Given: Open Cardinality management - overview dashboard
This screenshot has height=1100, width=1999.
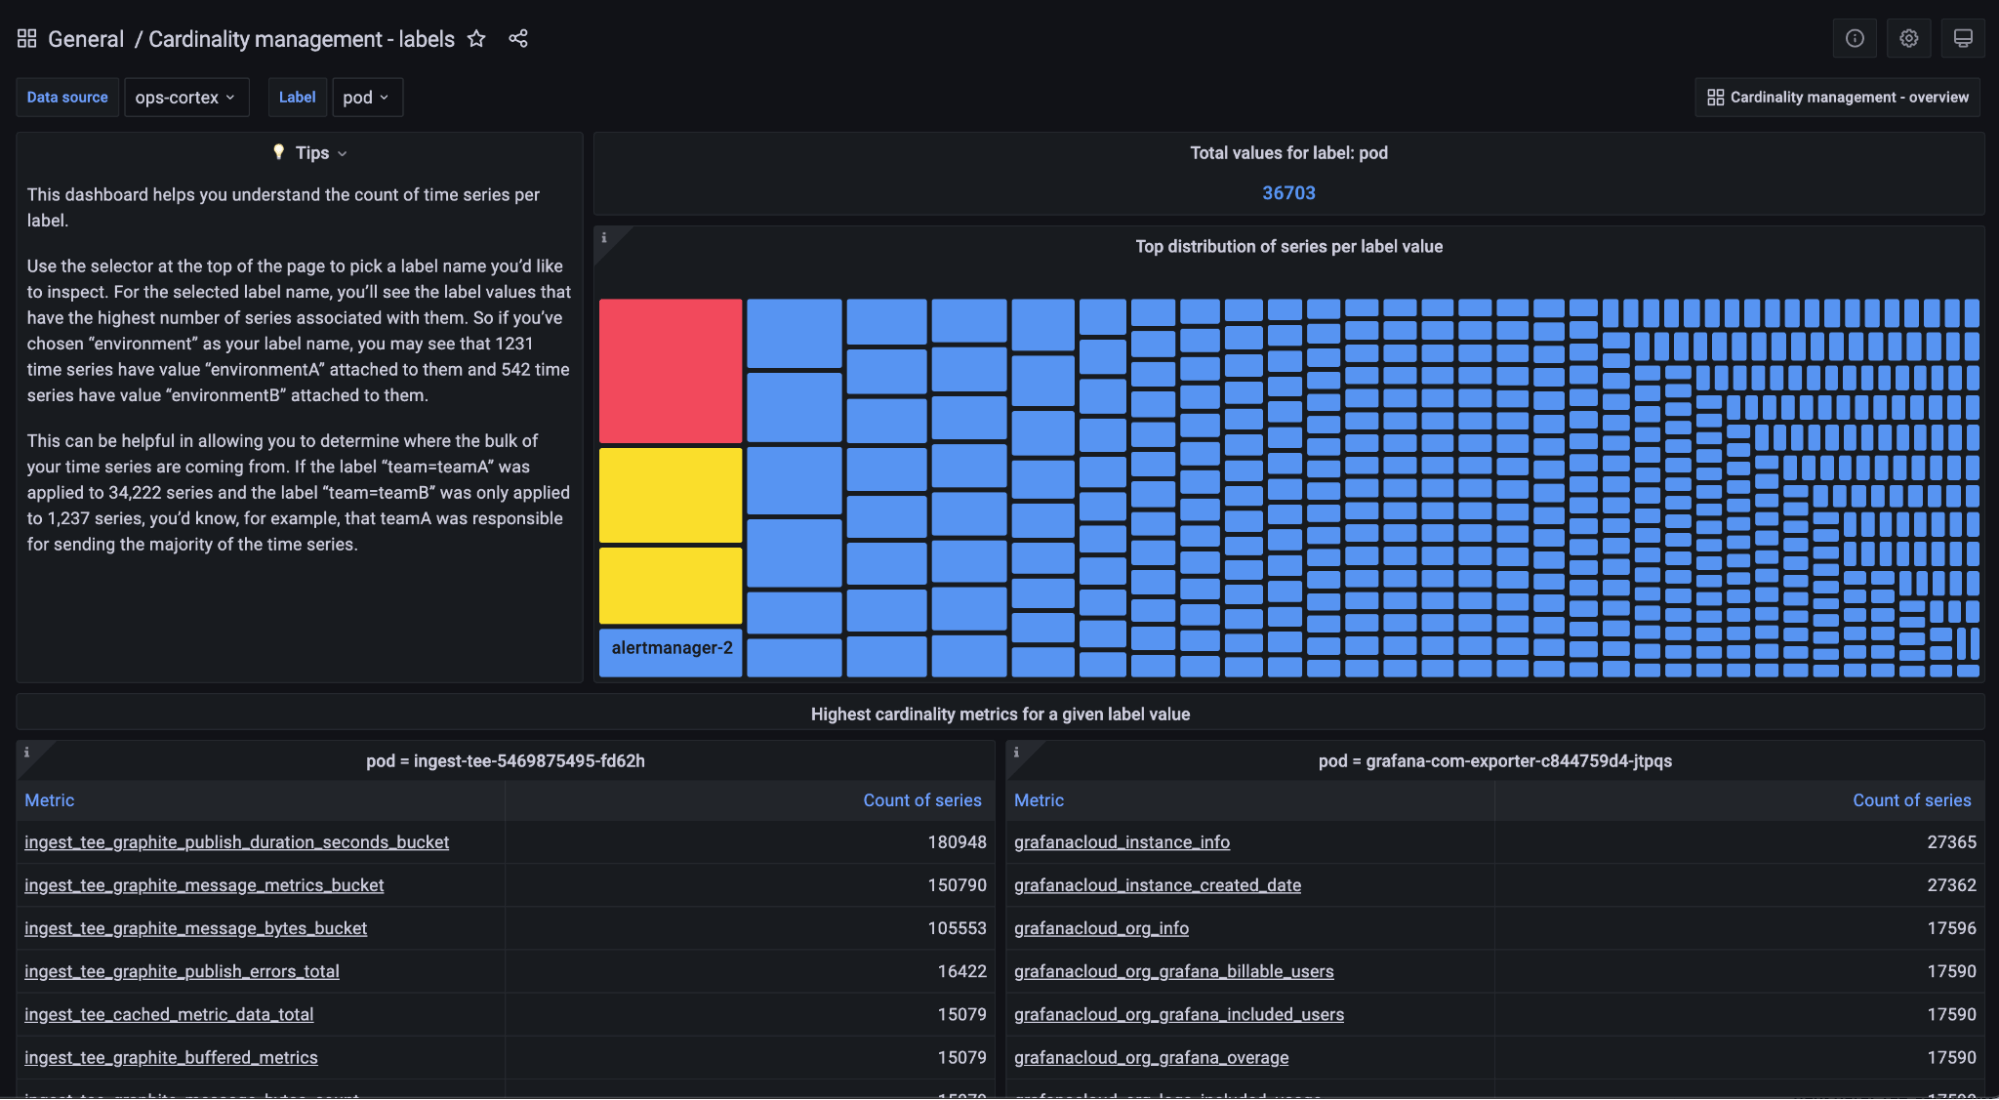Looking at the screenshot, I should pos(1835,97).
